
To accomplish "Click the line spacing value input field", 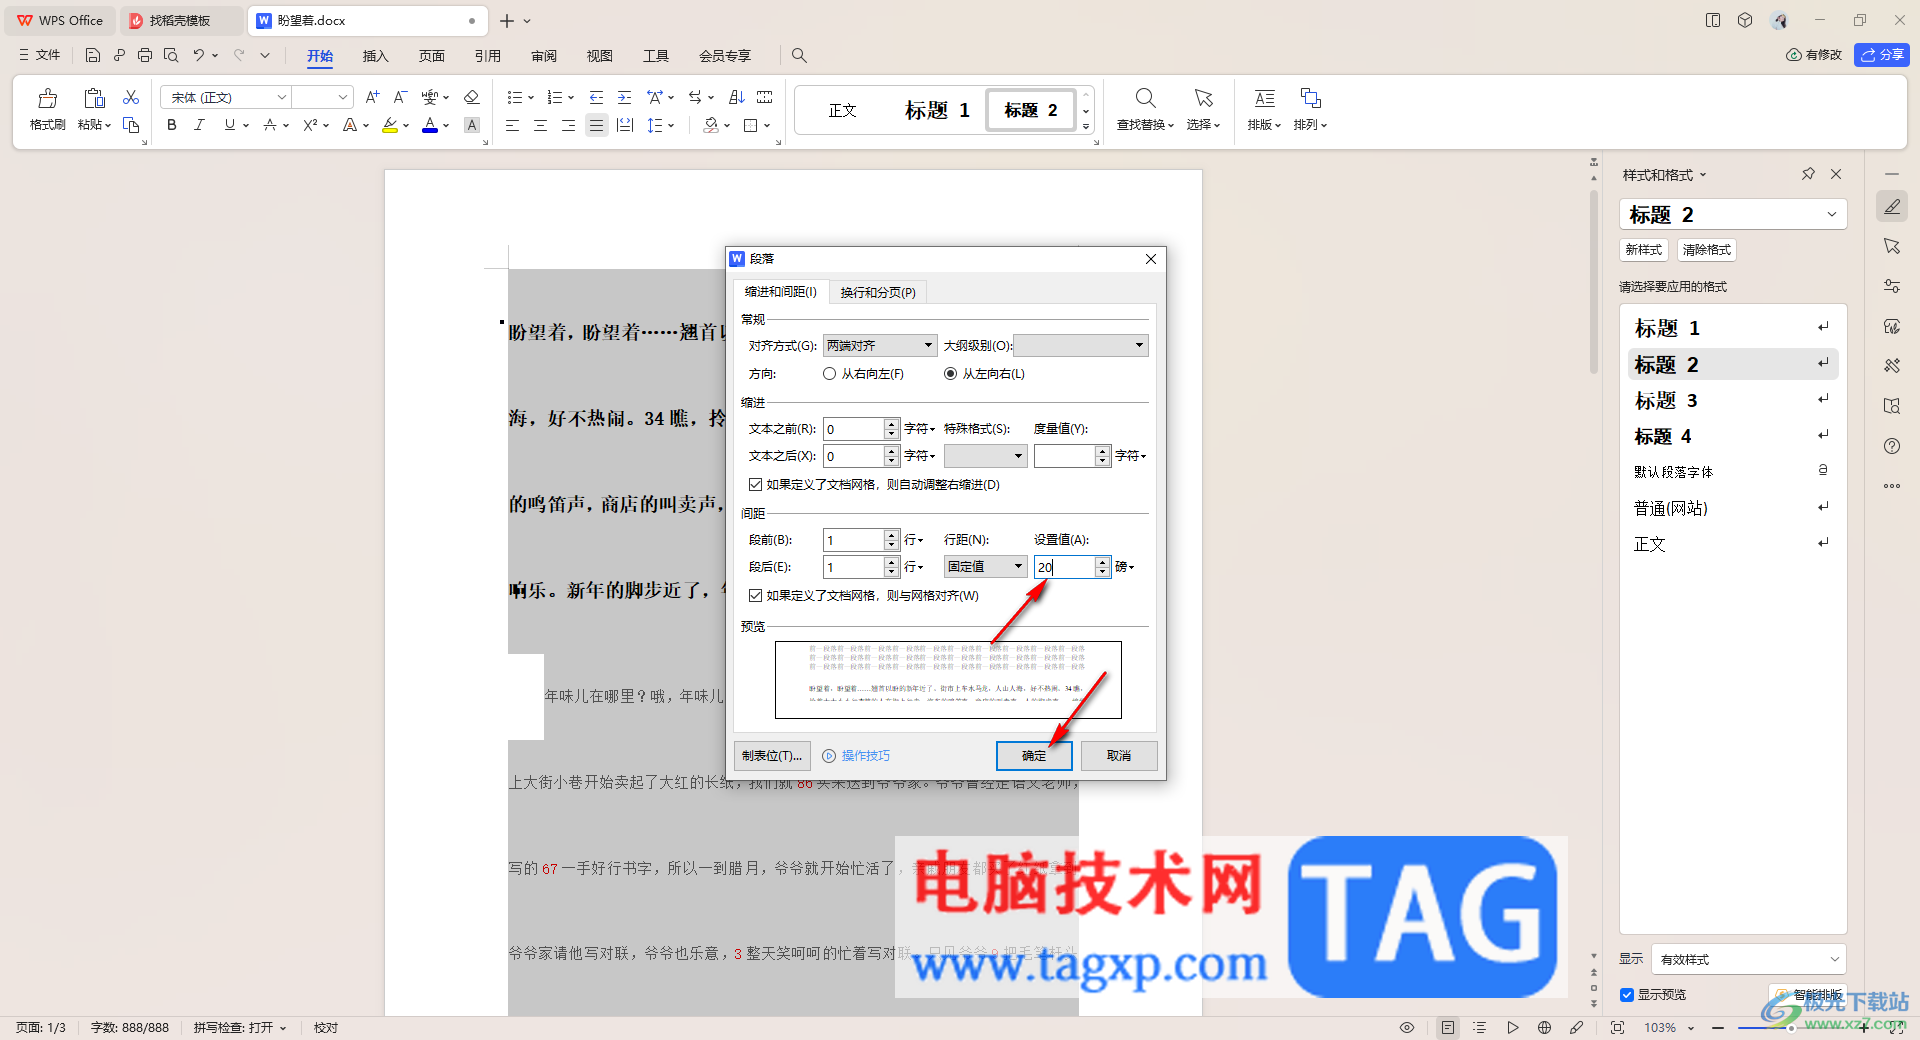I will pyautogui.click(x=1064, y=566).
